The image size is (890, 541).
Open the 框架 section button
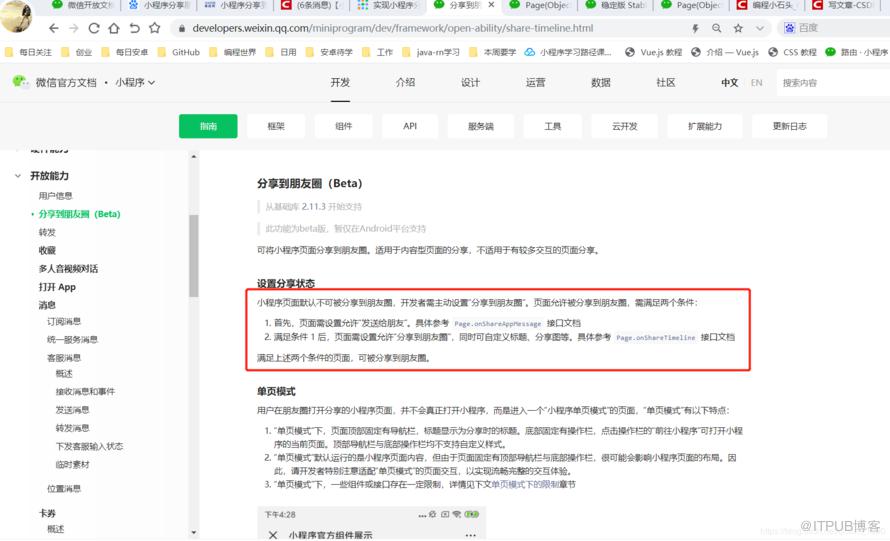(276, 126)
